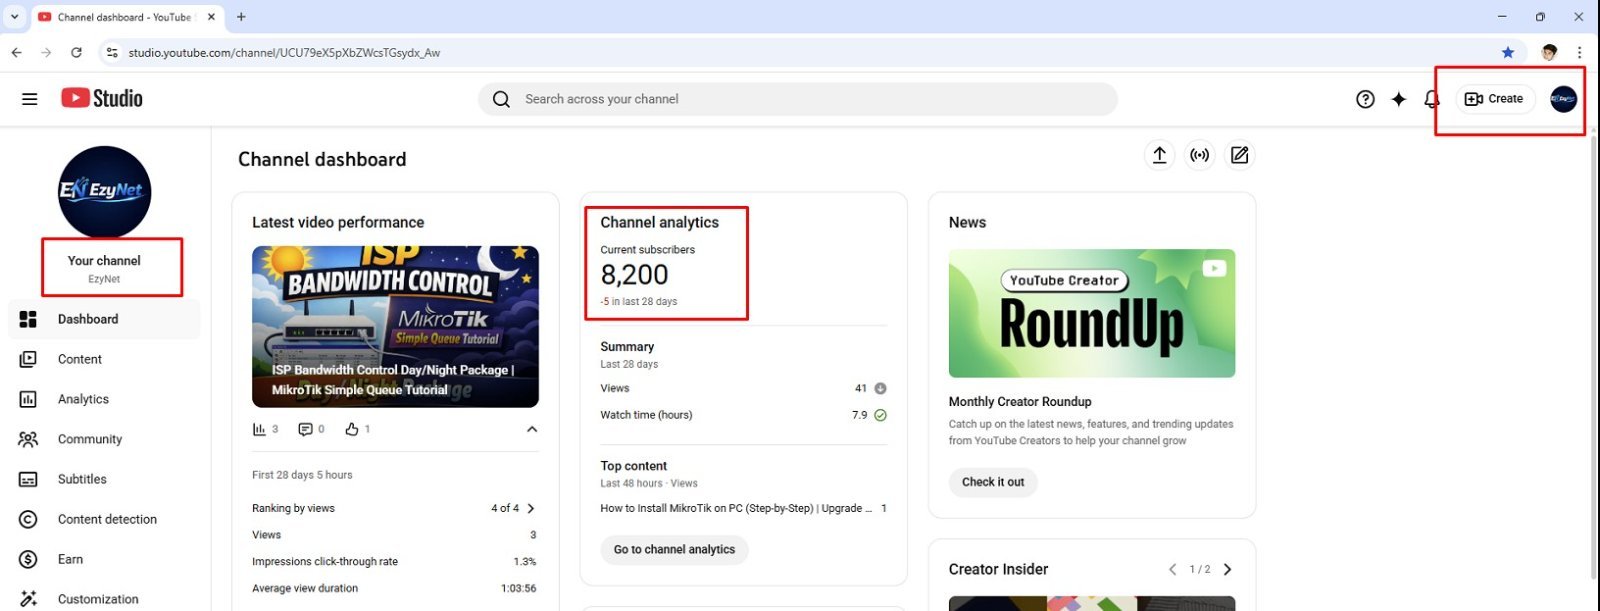
Task: Open the hamburger navigation menu
Action: coord(30,99)
